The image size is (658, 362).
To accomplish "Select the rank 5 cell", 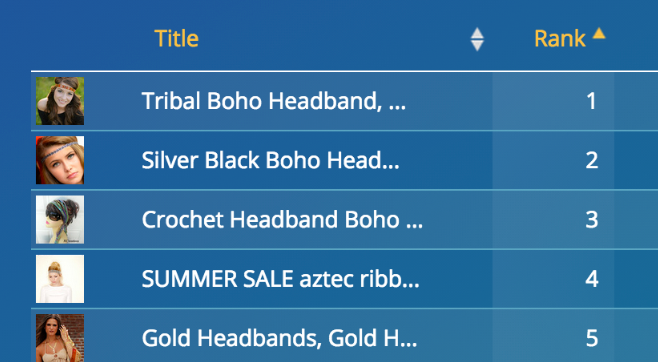I will pos(553,336).
